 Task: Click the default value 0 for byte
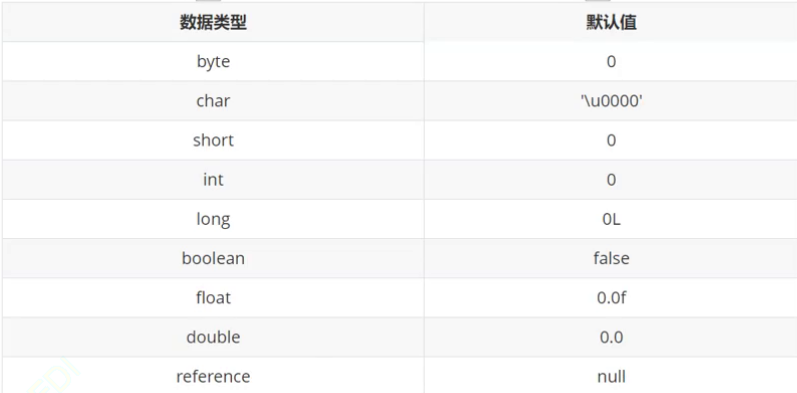(611, 62)
